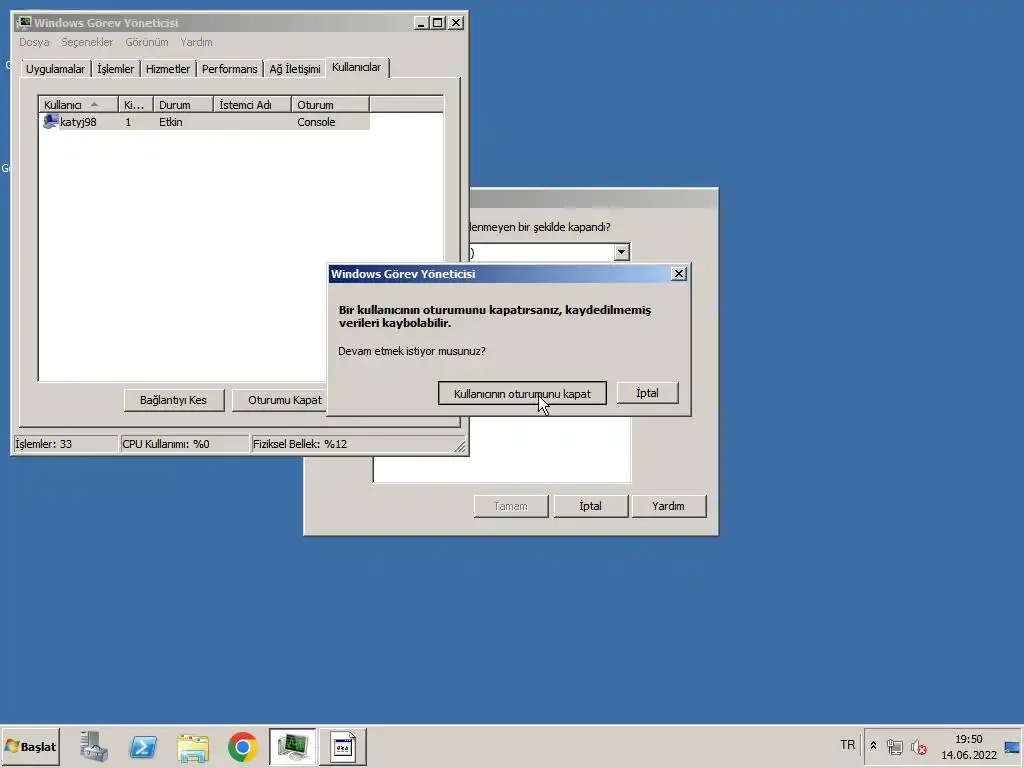
Task: Launch PowerShell from the taskbar
Action: [142, 746]
